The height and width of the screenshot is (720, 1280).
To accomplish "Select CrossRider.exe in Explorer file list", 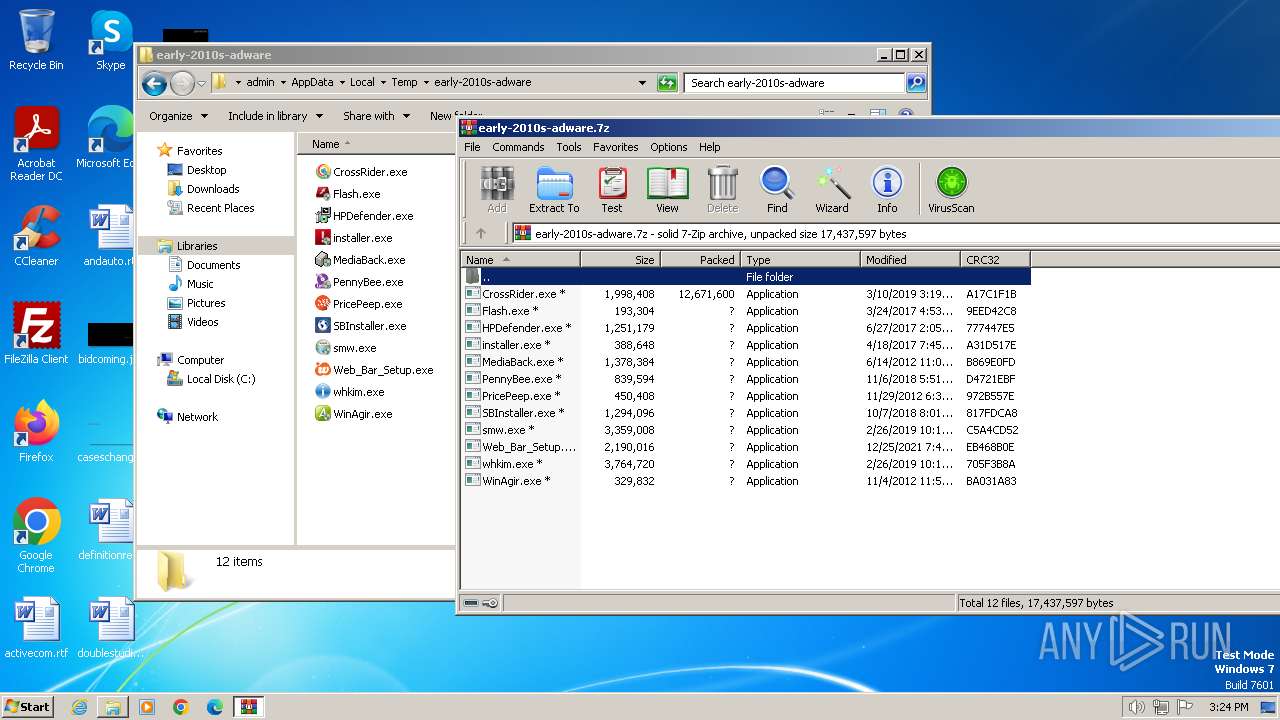I will tap(361, 172).
